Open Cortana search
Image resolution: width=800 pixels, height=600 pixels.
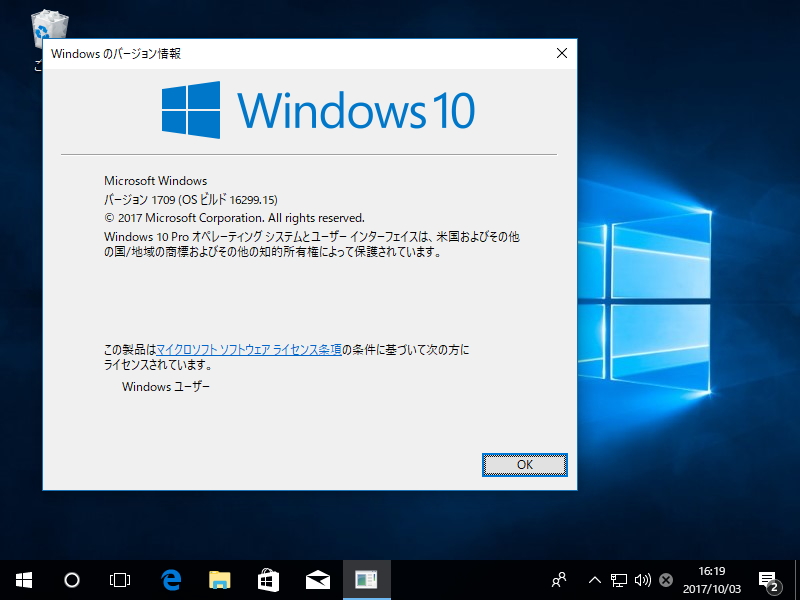(x=71, y=580)
